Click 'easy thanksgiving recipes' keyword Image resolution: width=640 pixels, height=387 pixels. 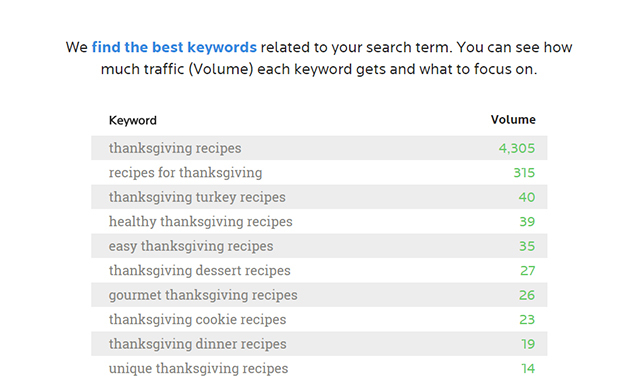coord(191,246)
